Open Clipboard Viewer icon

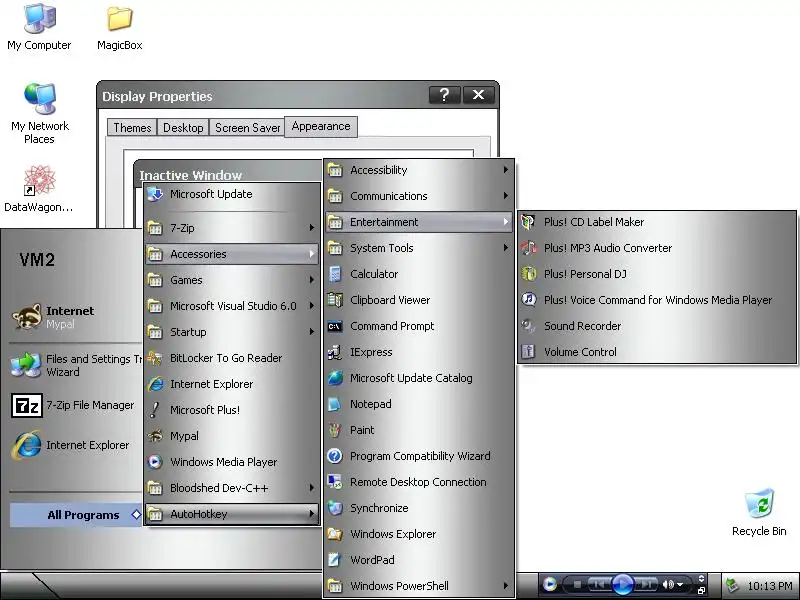335,300
